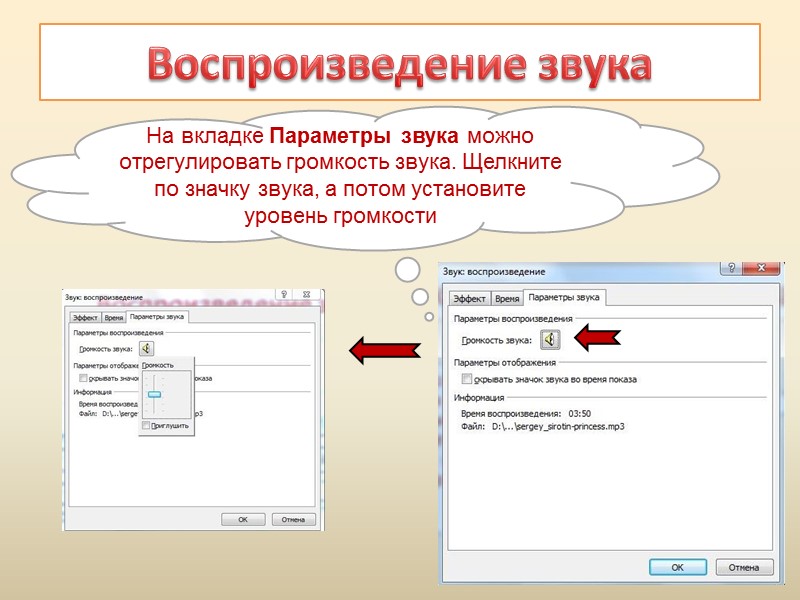Switch to 'Эффект' tab in right dialog
The width and height of the screenshot is (800, 600).
coord(469,298)
